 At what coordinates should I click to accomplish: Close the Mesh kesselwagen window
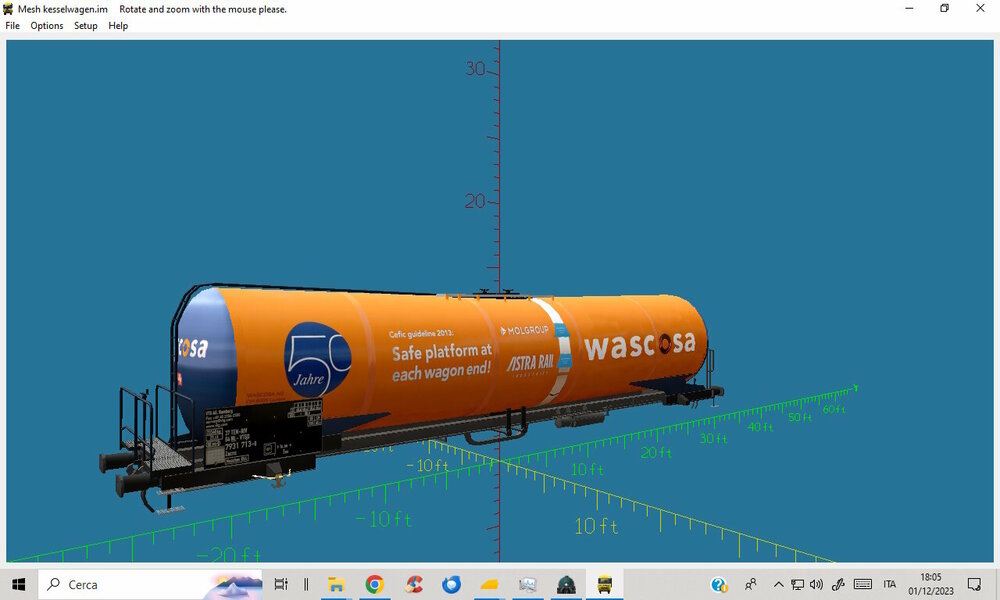[980, 8]
